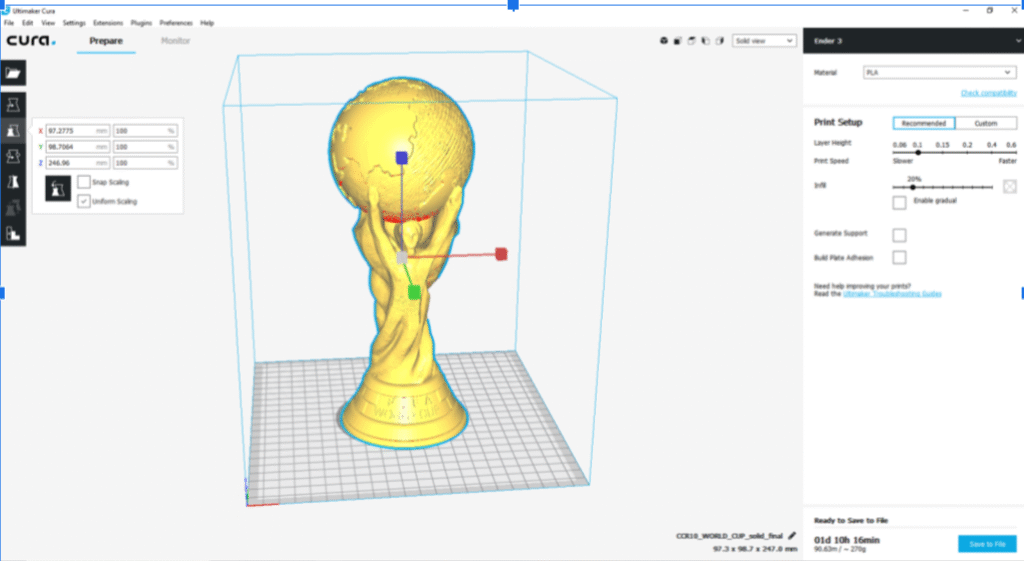Image resolution: width=1024 pixels, height=561 pixels.
Task: Open the Edit menu
Action: tap(27, 23)
